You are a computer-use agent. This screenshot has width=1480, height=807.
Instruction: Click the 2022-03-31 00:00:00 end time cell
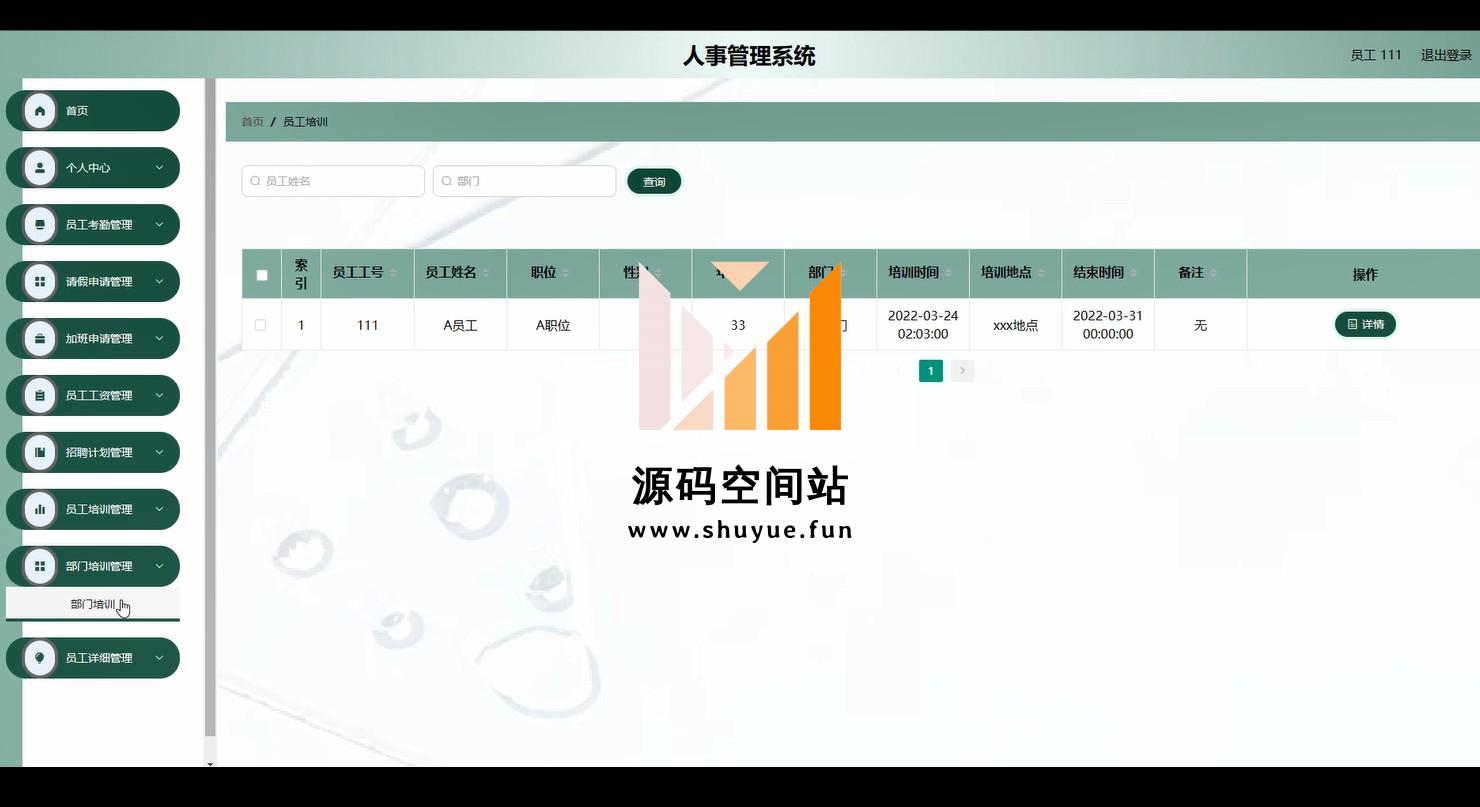click(x=1108, y=325)
